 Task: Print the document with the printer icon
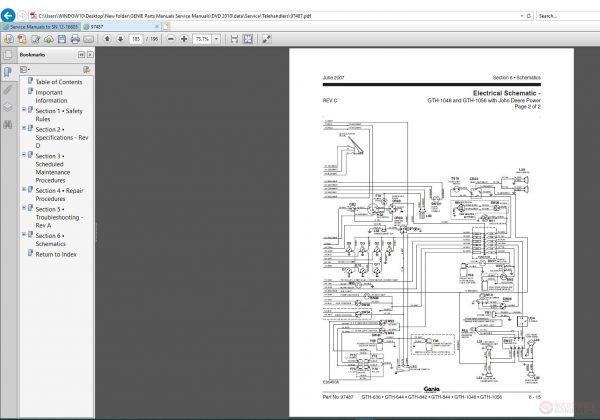tap(75, 39)
